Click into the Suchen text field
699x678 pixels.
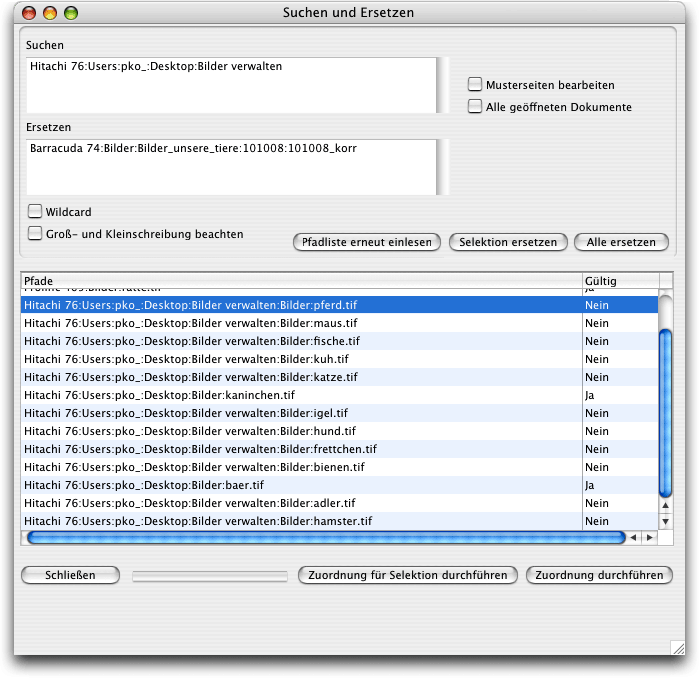click(x=231, y=85)
